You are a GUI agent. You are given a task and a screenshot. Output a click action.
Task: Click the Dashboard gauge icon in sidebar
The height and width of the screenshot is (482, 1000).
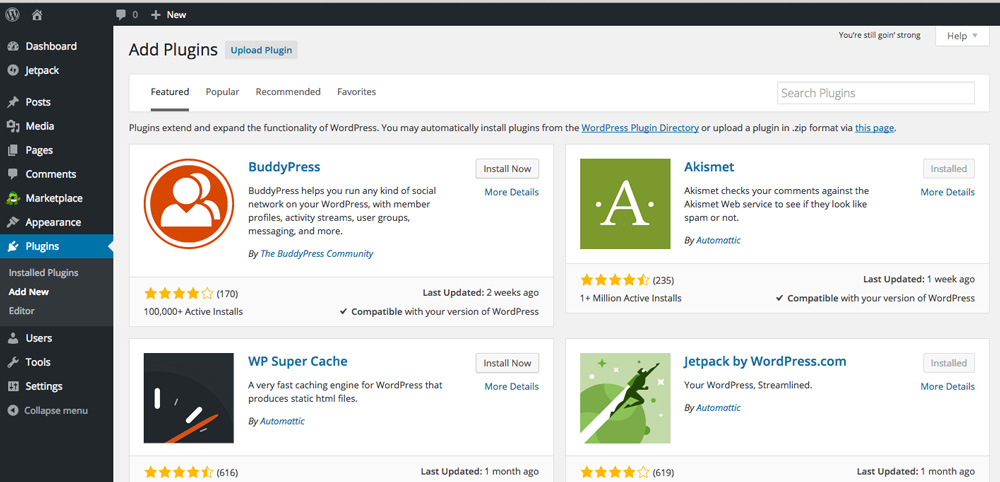[x=13, y=47]
